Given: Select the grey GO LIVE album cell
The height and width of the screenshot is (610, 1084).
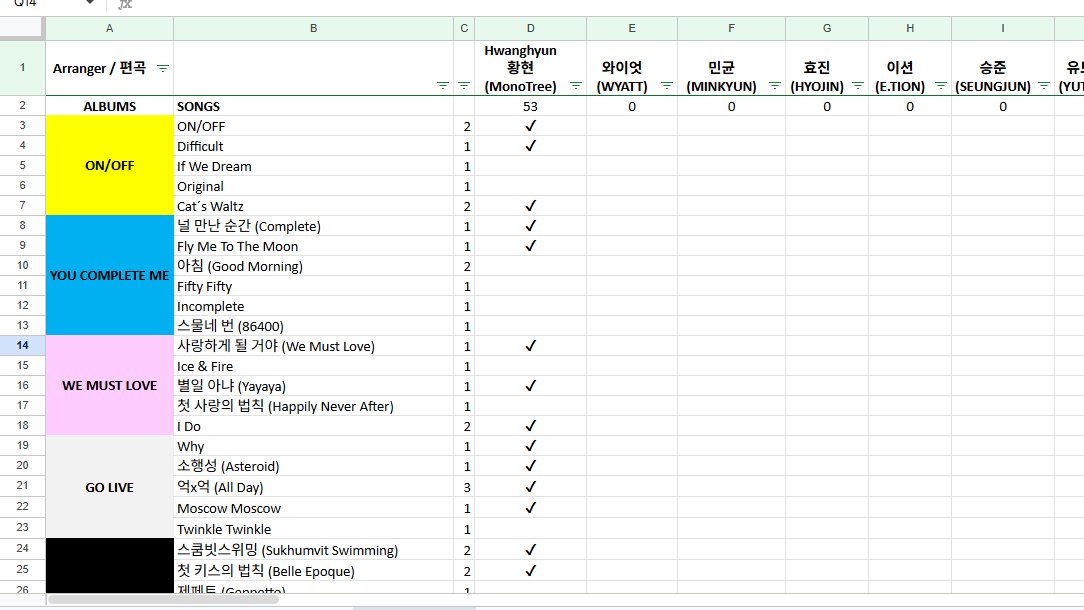Looking at the screenshot, I should (109, 487).
